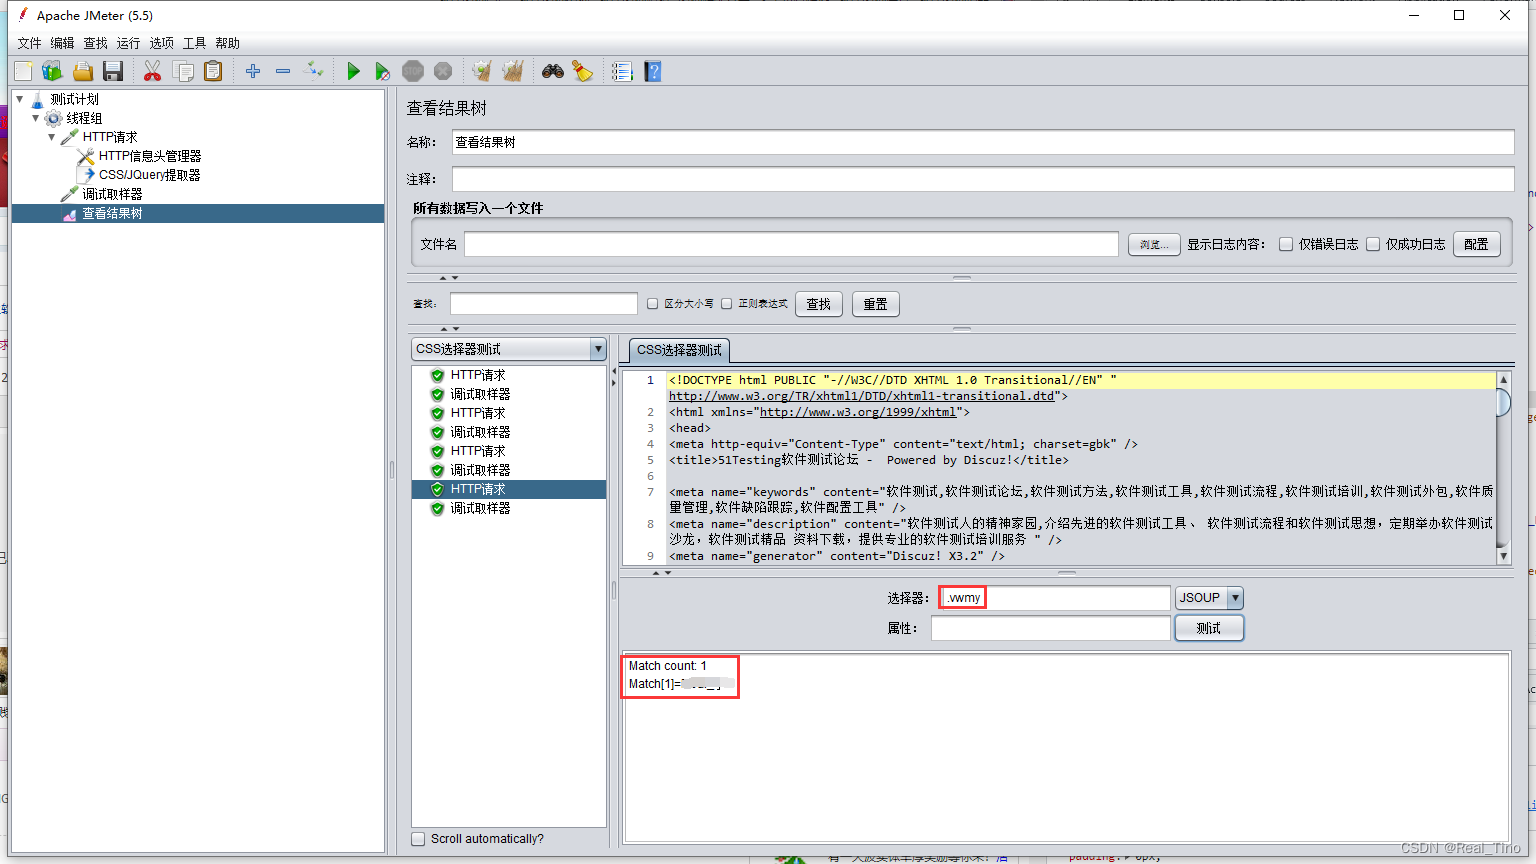Save the test plan with the floppy icon
Viewport: 1536px width, 864px height.
(x=112, y=71)
